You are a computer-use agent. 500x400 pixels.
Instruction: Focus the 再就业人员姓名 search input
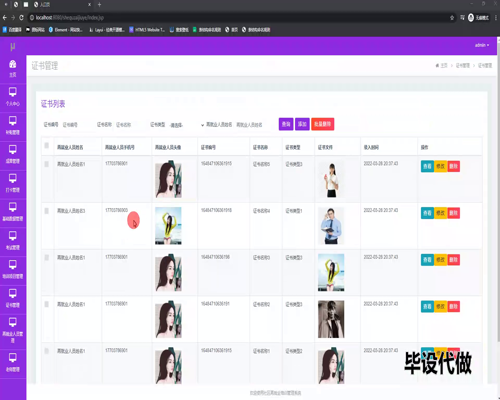pyautogui.click(x=254, y=125)
